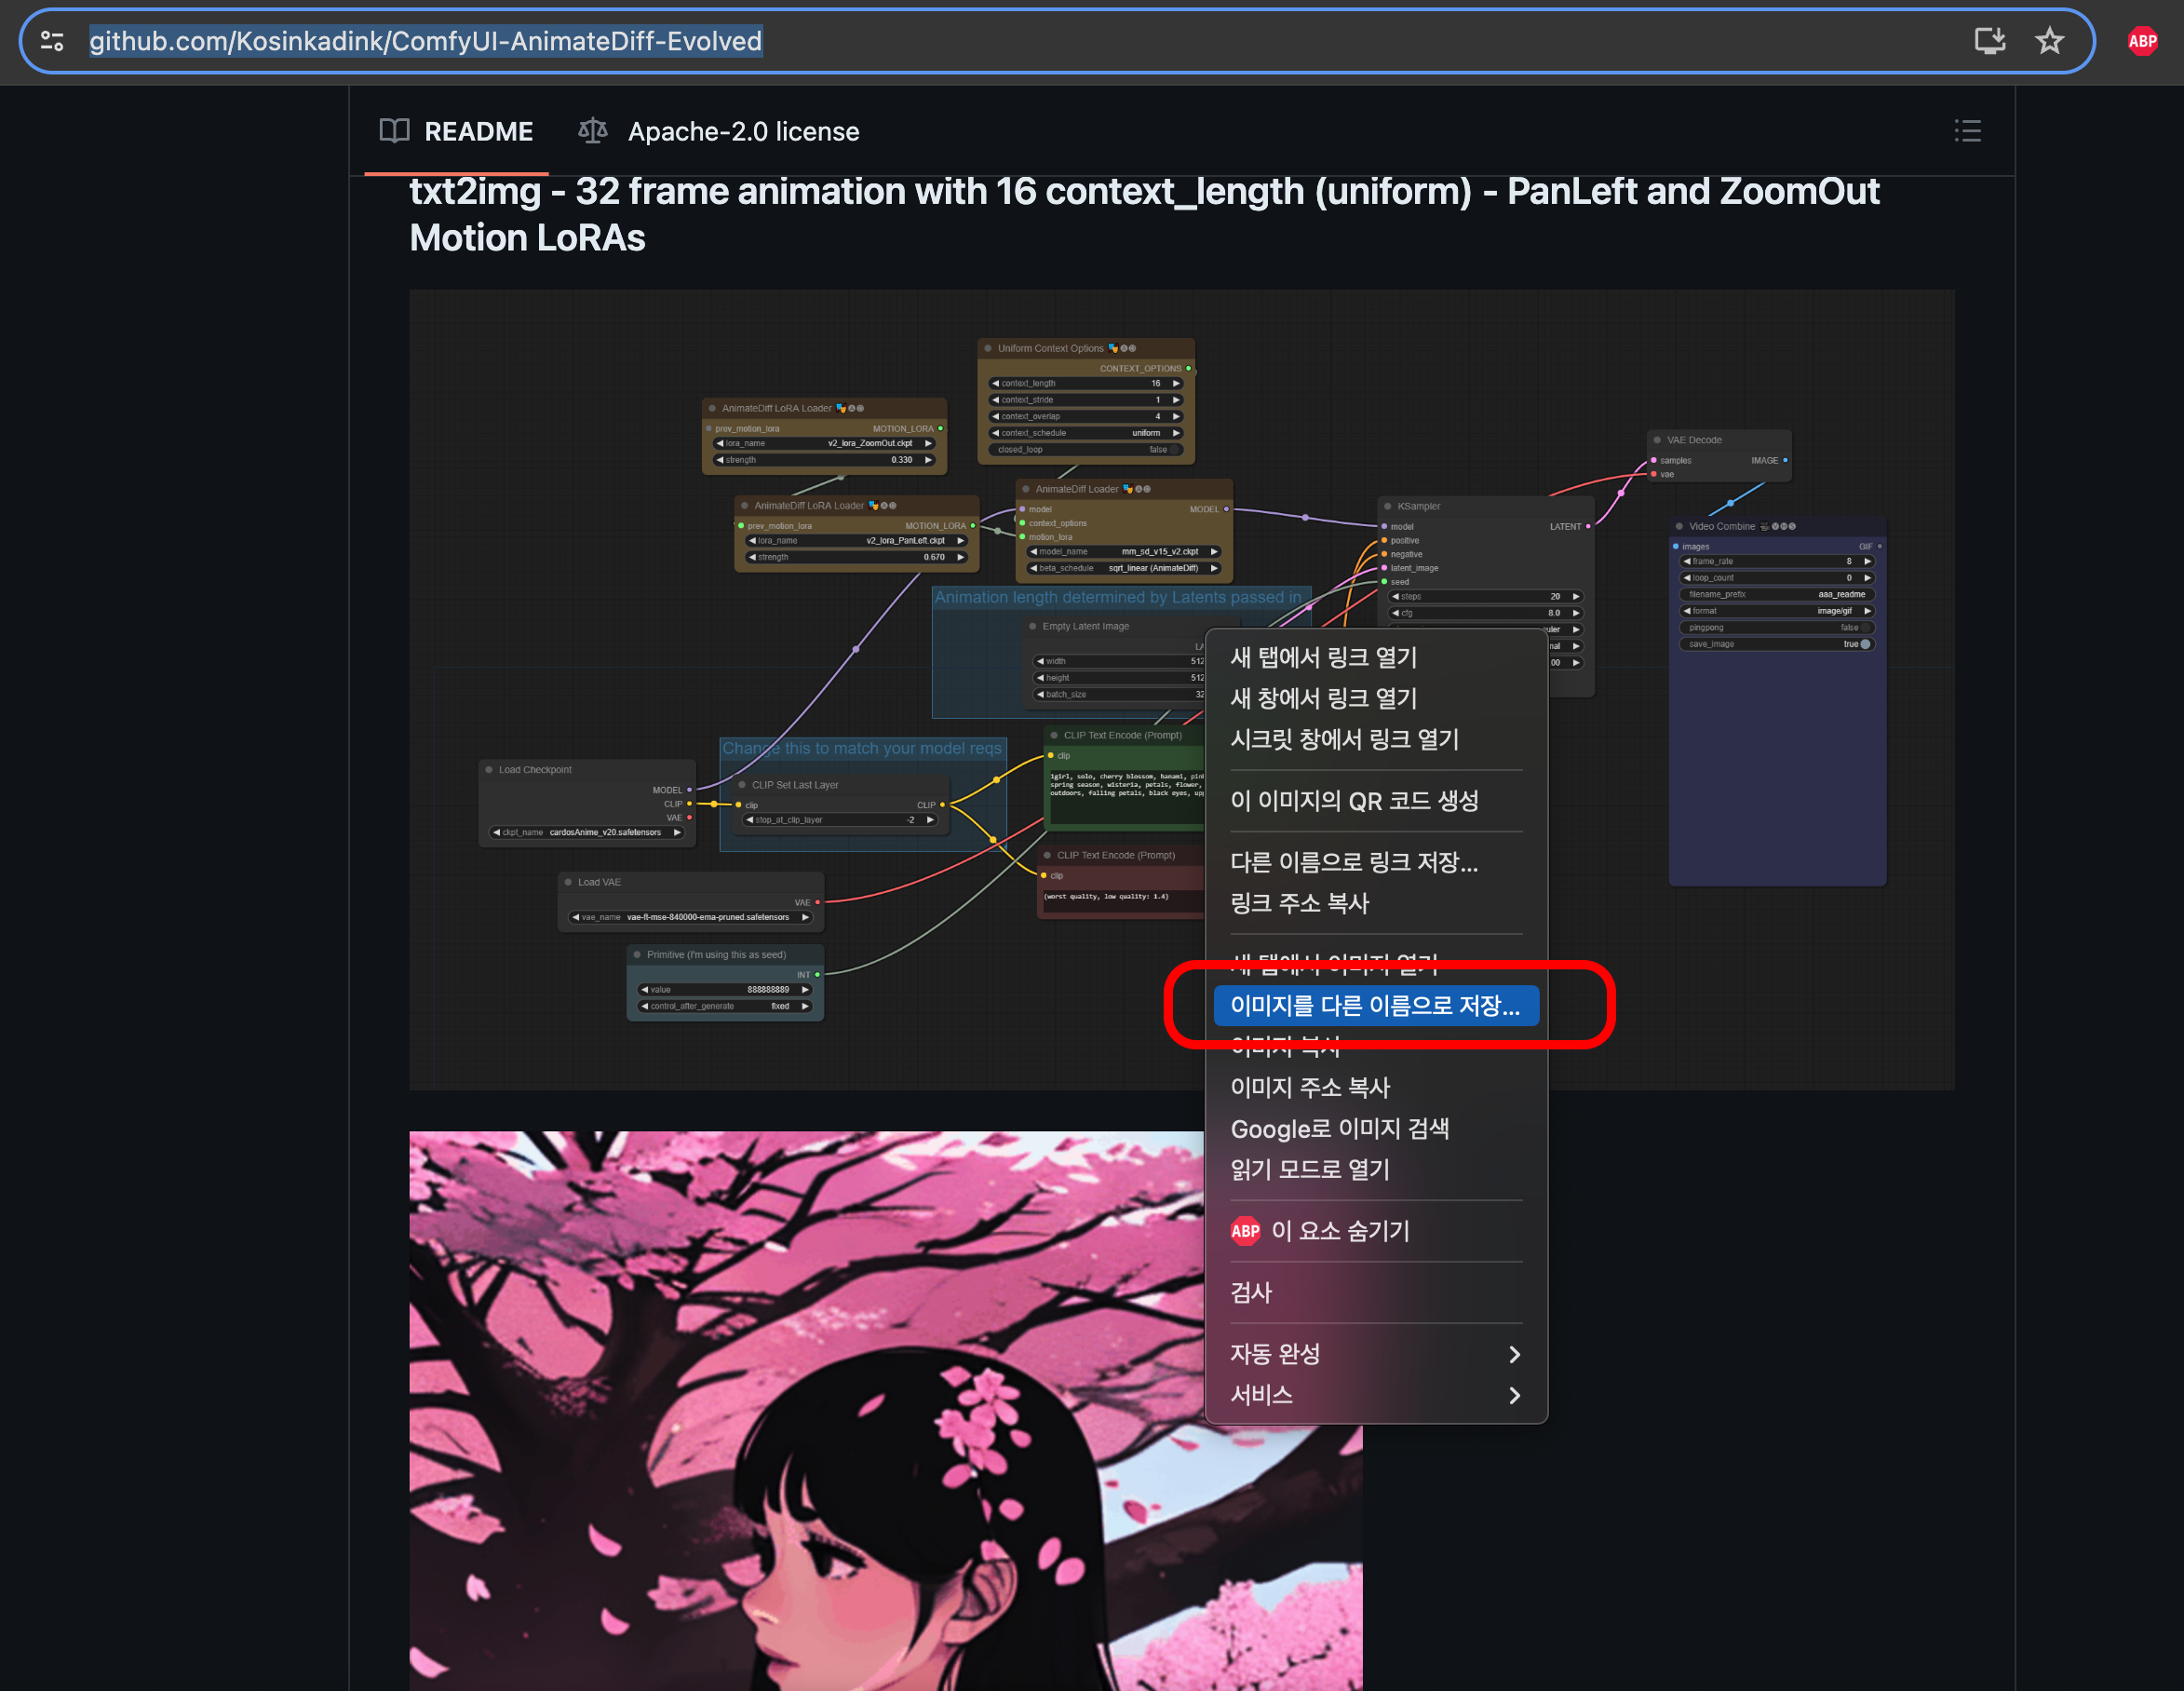
Task: Select 이미지를 다른 이름으로 저장 menu item
Action: pos(1374,1005)
